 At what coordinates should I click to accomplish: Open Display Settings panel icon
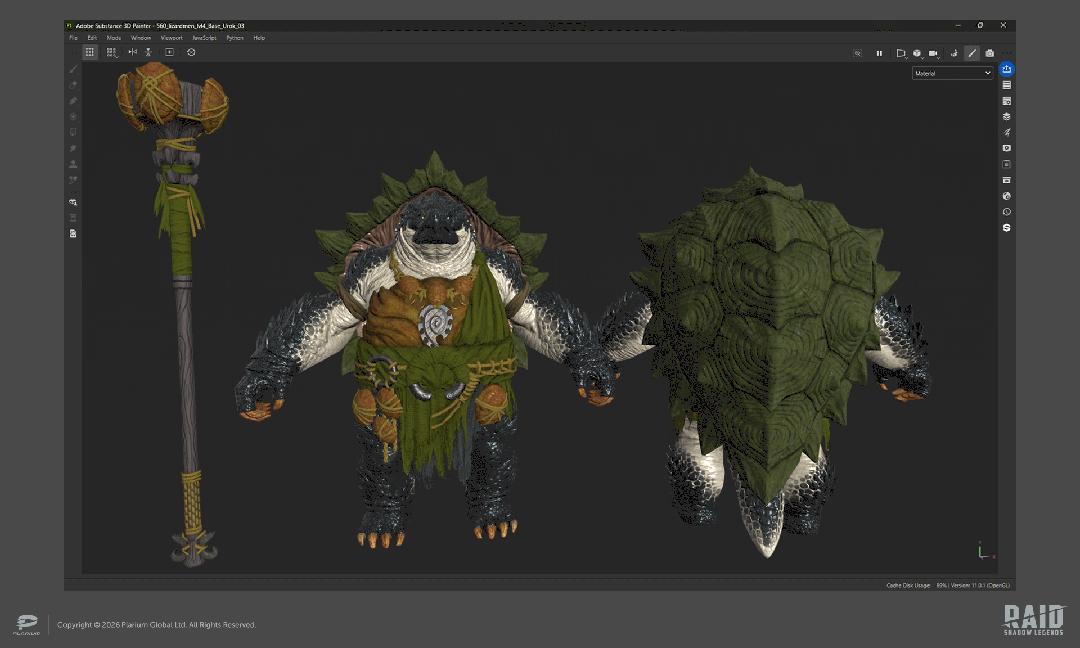click(1006, 148)
